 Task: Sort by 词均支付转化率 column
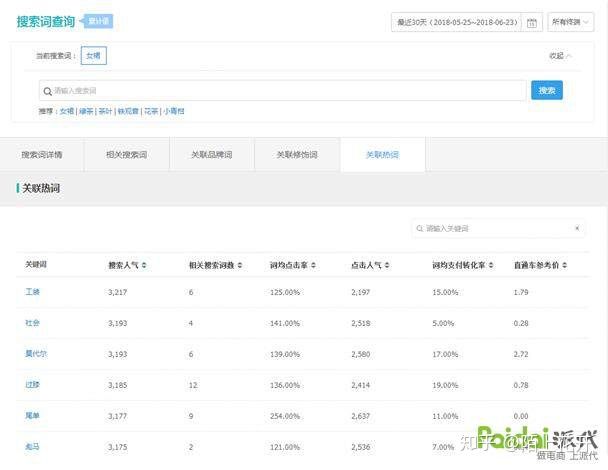coord(493,265)
